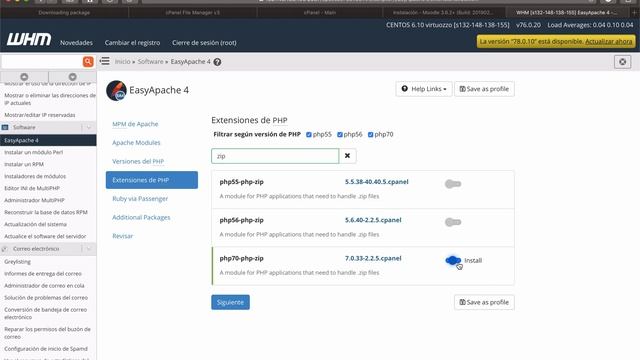Switch to the cPanel File Manager browser tab
640x360 pixels.
click(193, 13)
